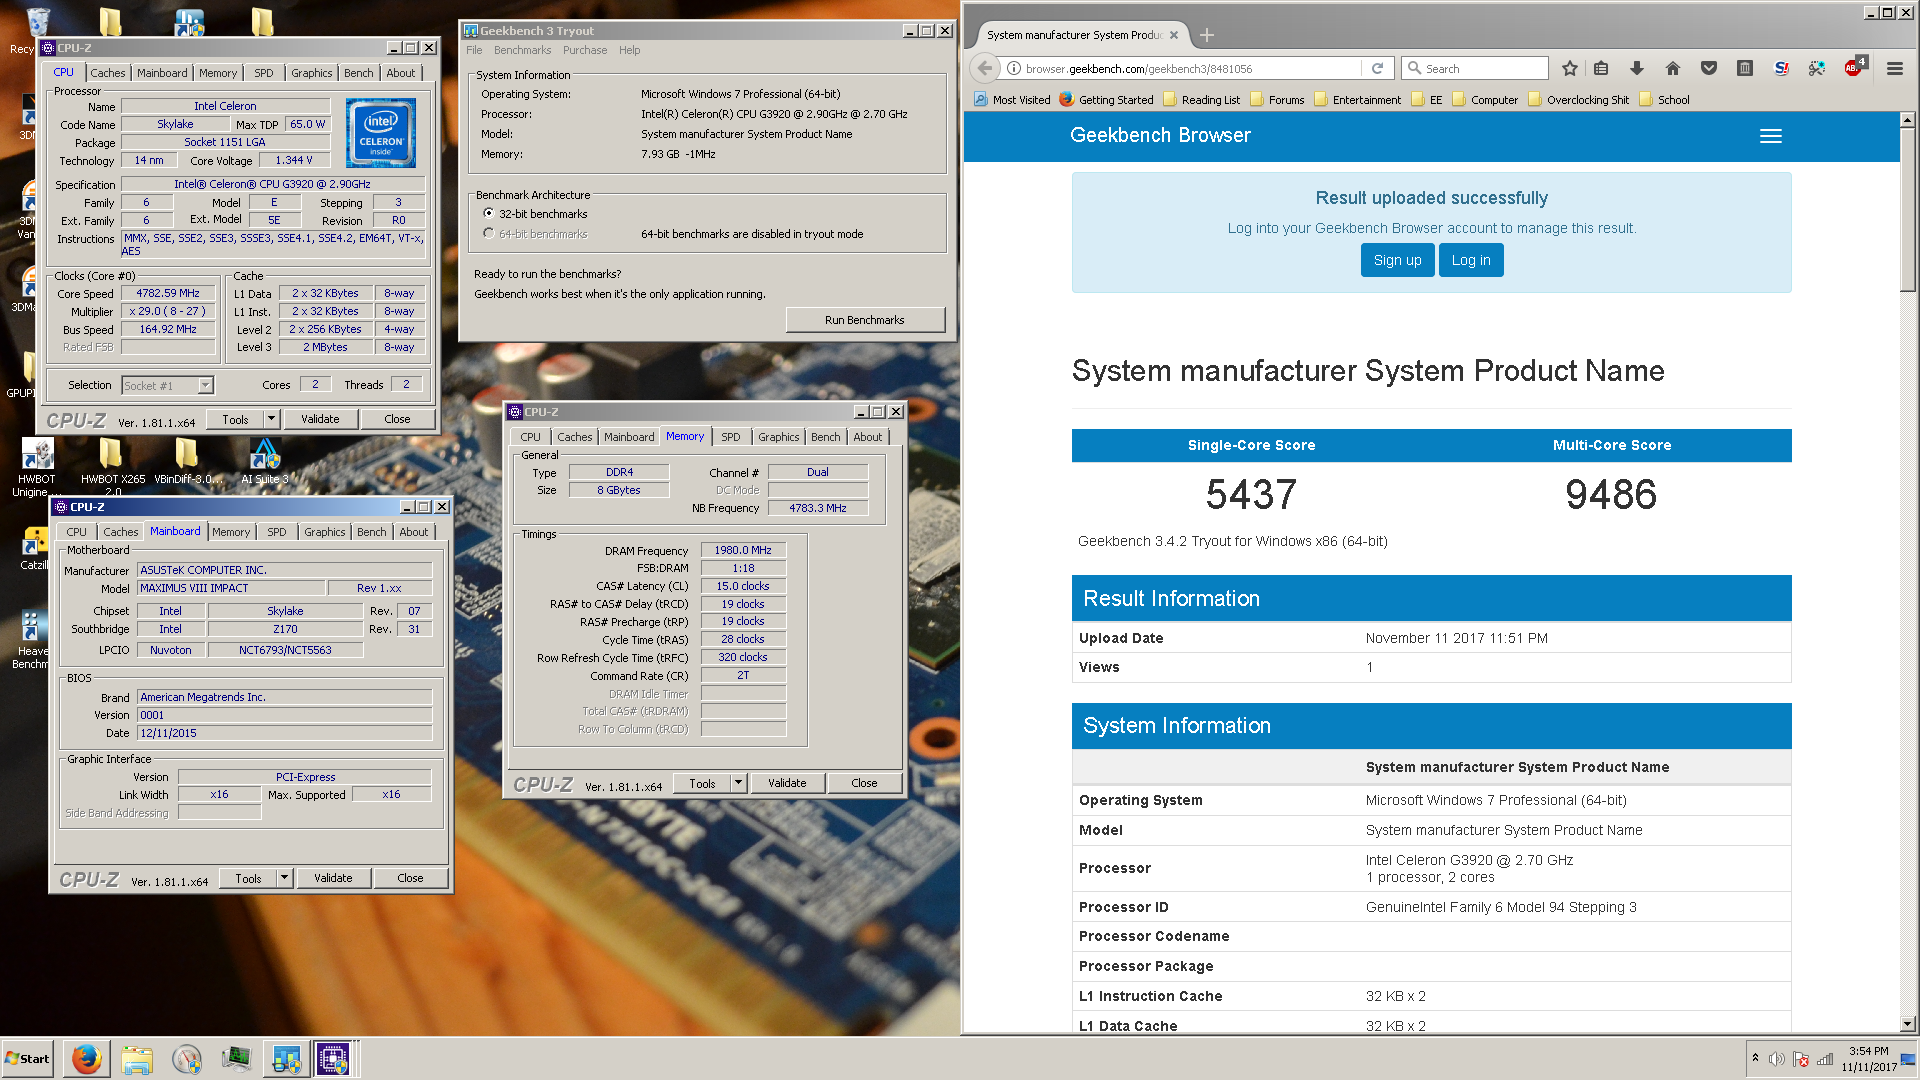This screenshot has width=1920, height=1080.
Task: Open Geekbench Help menu
Action: [629, 50]
